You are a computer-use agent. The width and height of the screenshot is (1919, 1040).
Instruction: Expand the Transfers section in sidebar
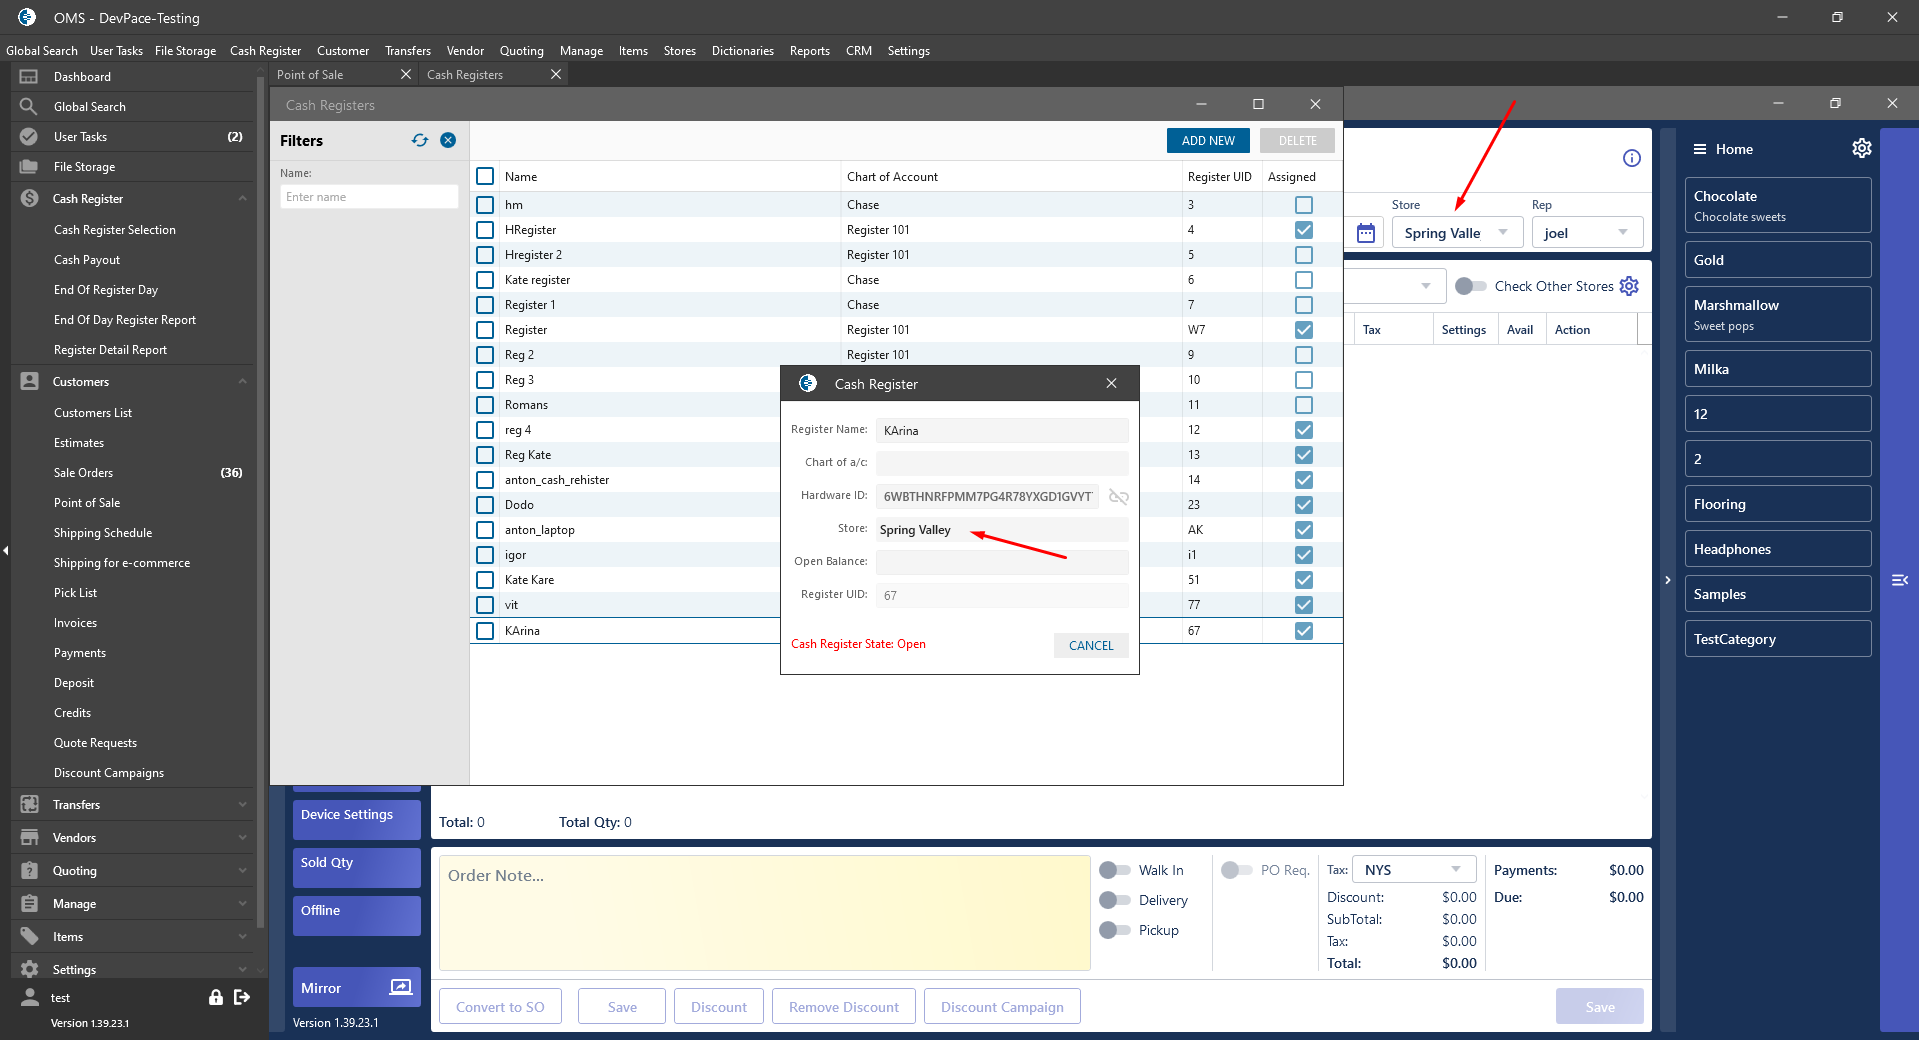[130, 805]
